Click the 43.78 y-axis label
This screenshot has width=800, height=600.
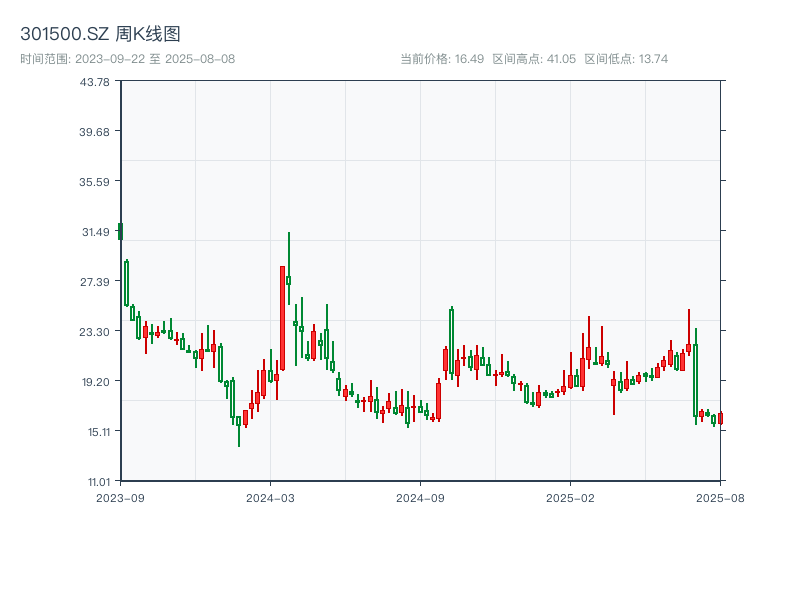[x=94, y=86]
